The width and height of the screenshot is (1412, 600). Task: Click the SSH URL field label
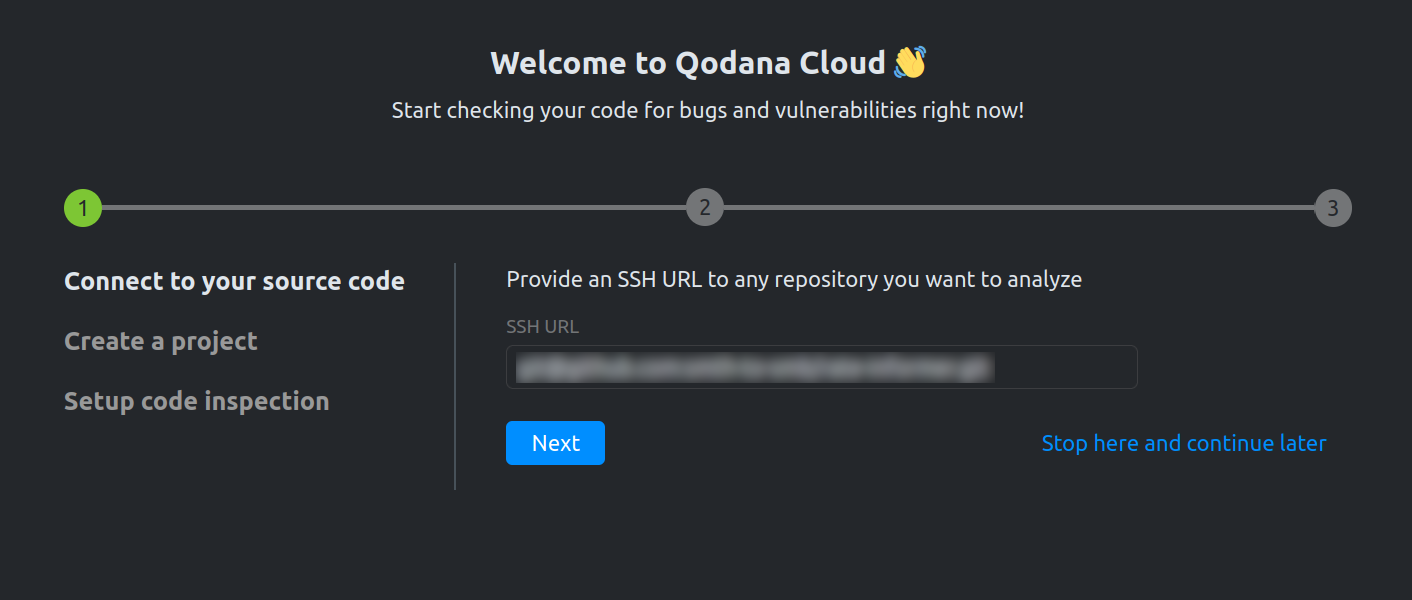coord(541,326)
